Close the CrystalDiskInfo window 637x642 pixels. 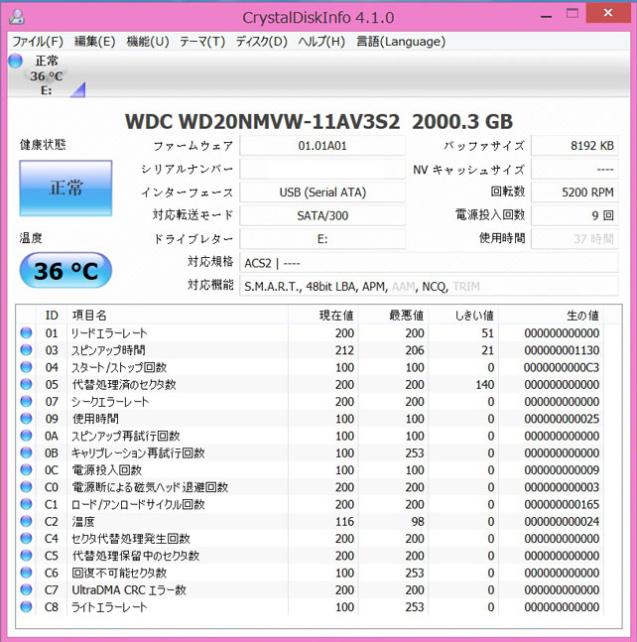(x=608, y=13)
